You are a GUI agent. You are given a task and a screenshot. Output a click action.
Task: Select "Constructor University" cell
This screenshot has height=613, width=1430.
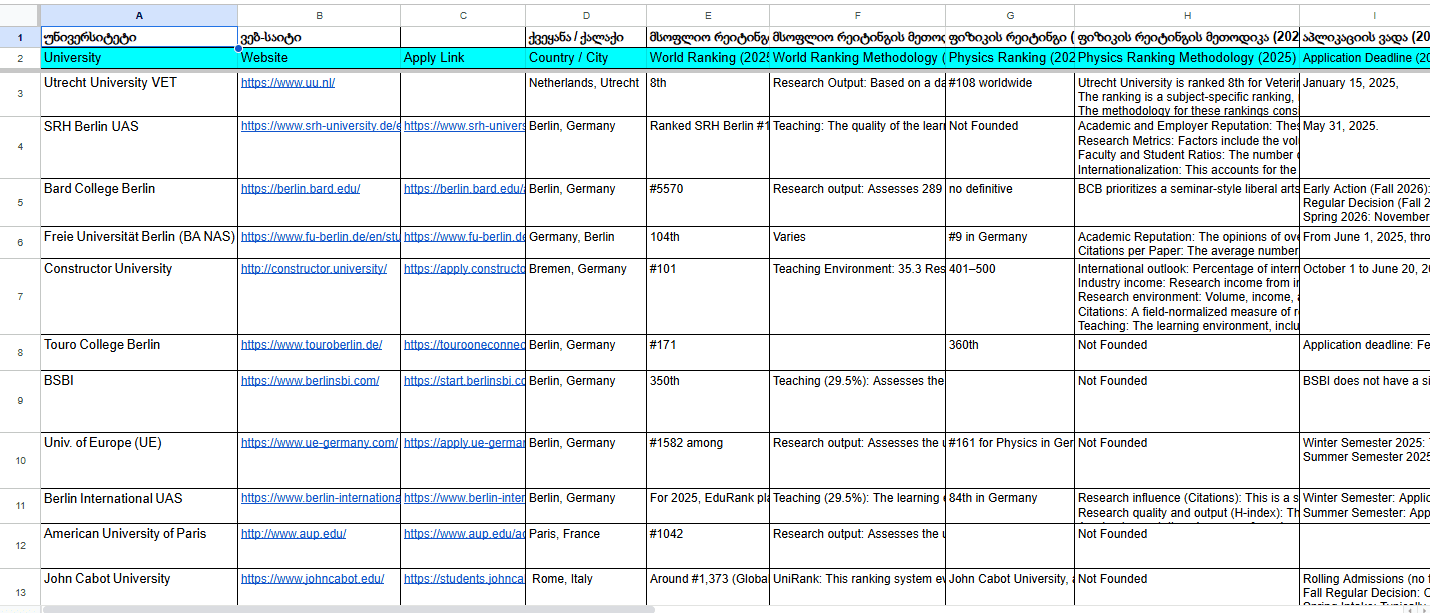tap(138, 297)
